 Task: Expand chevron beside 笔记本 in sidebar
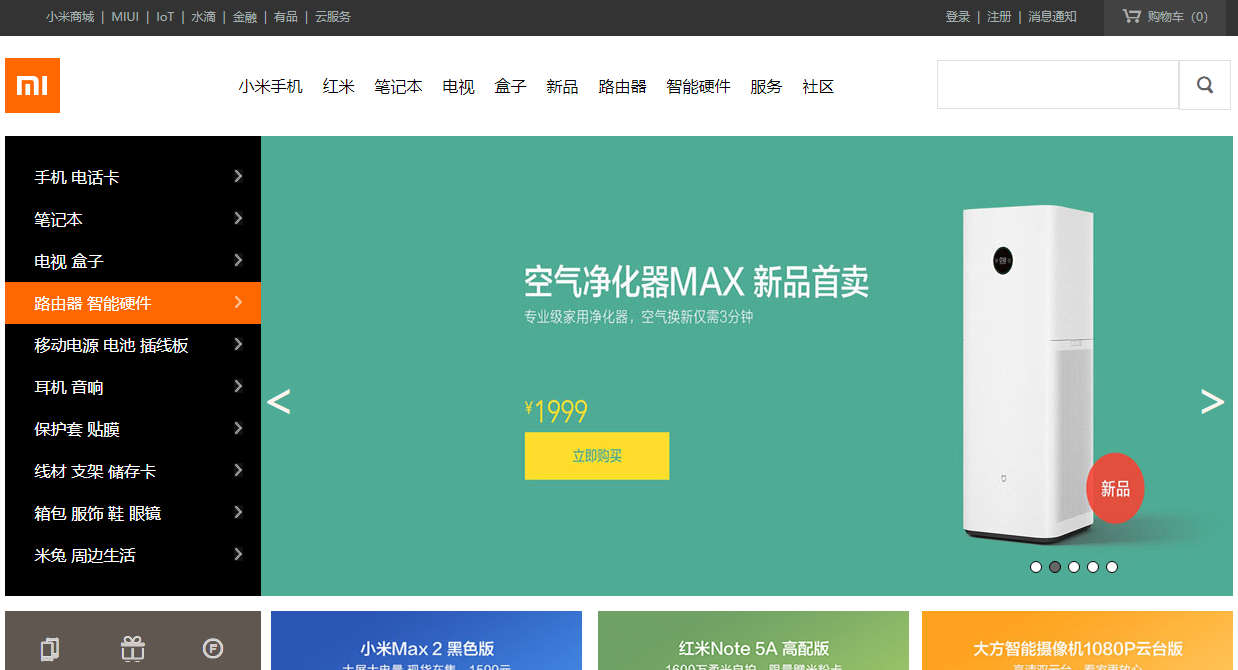[238, 218]
